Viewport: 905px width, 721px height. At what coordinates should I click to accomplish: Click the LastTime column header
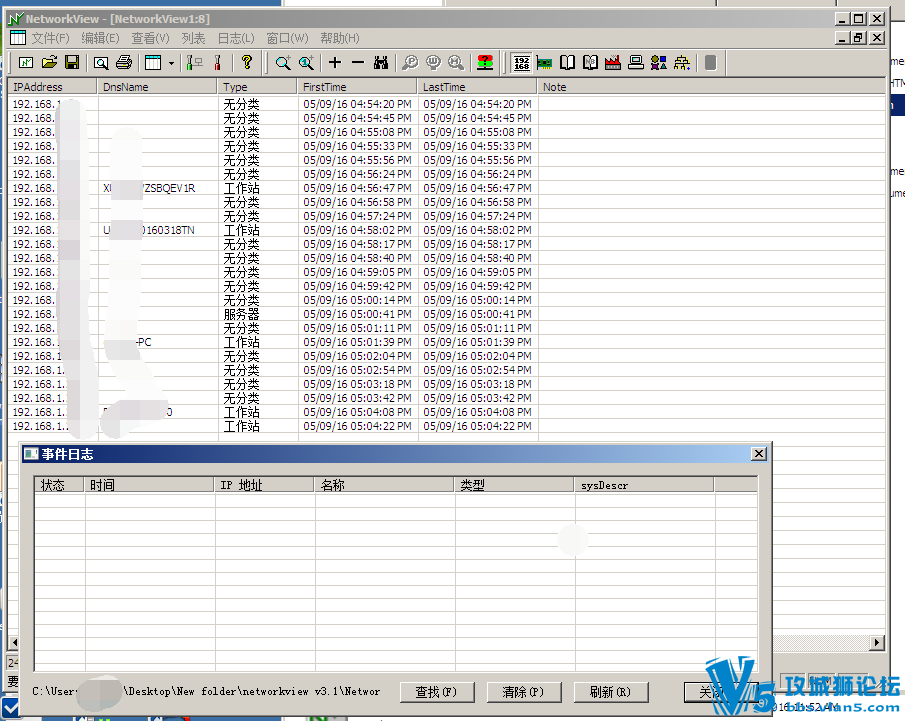(x=477, y=87)
